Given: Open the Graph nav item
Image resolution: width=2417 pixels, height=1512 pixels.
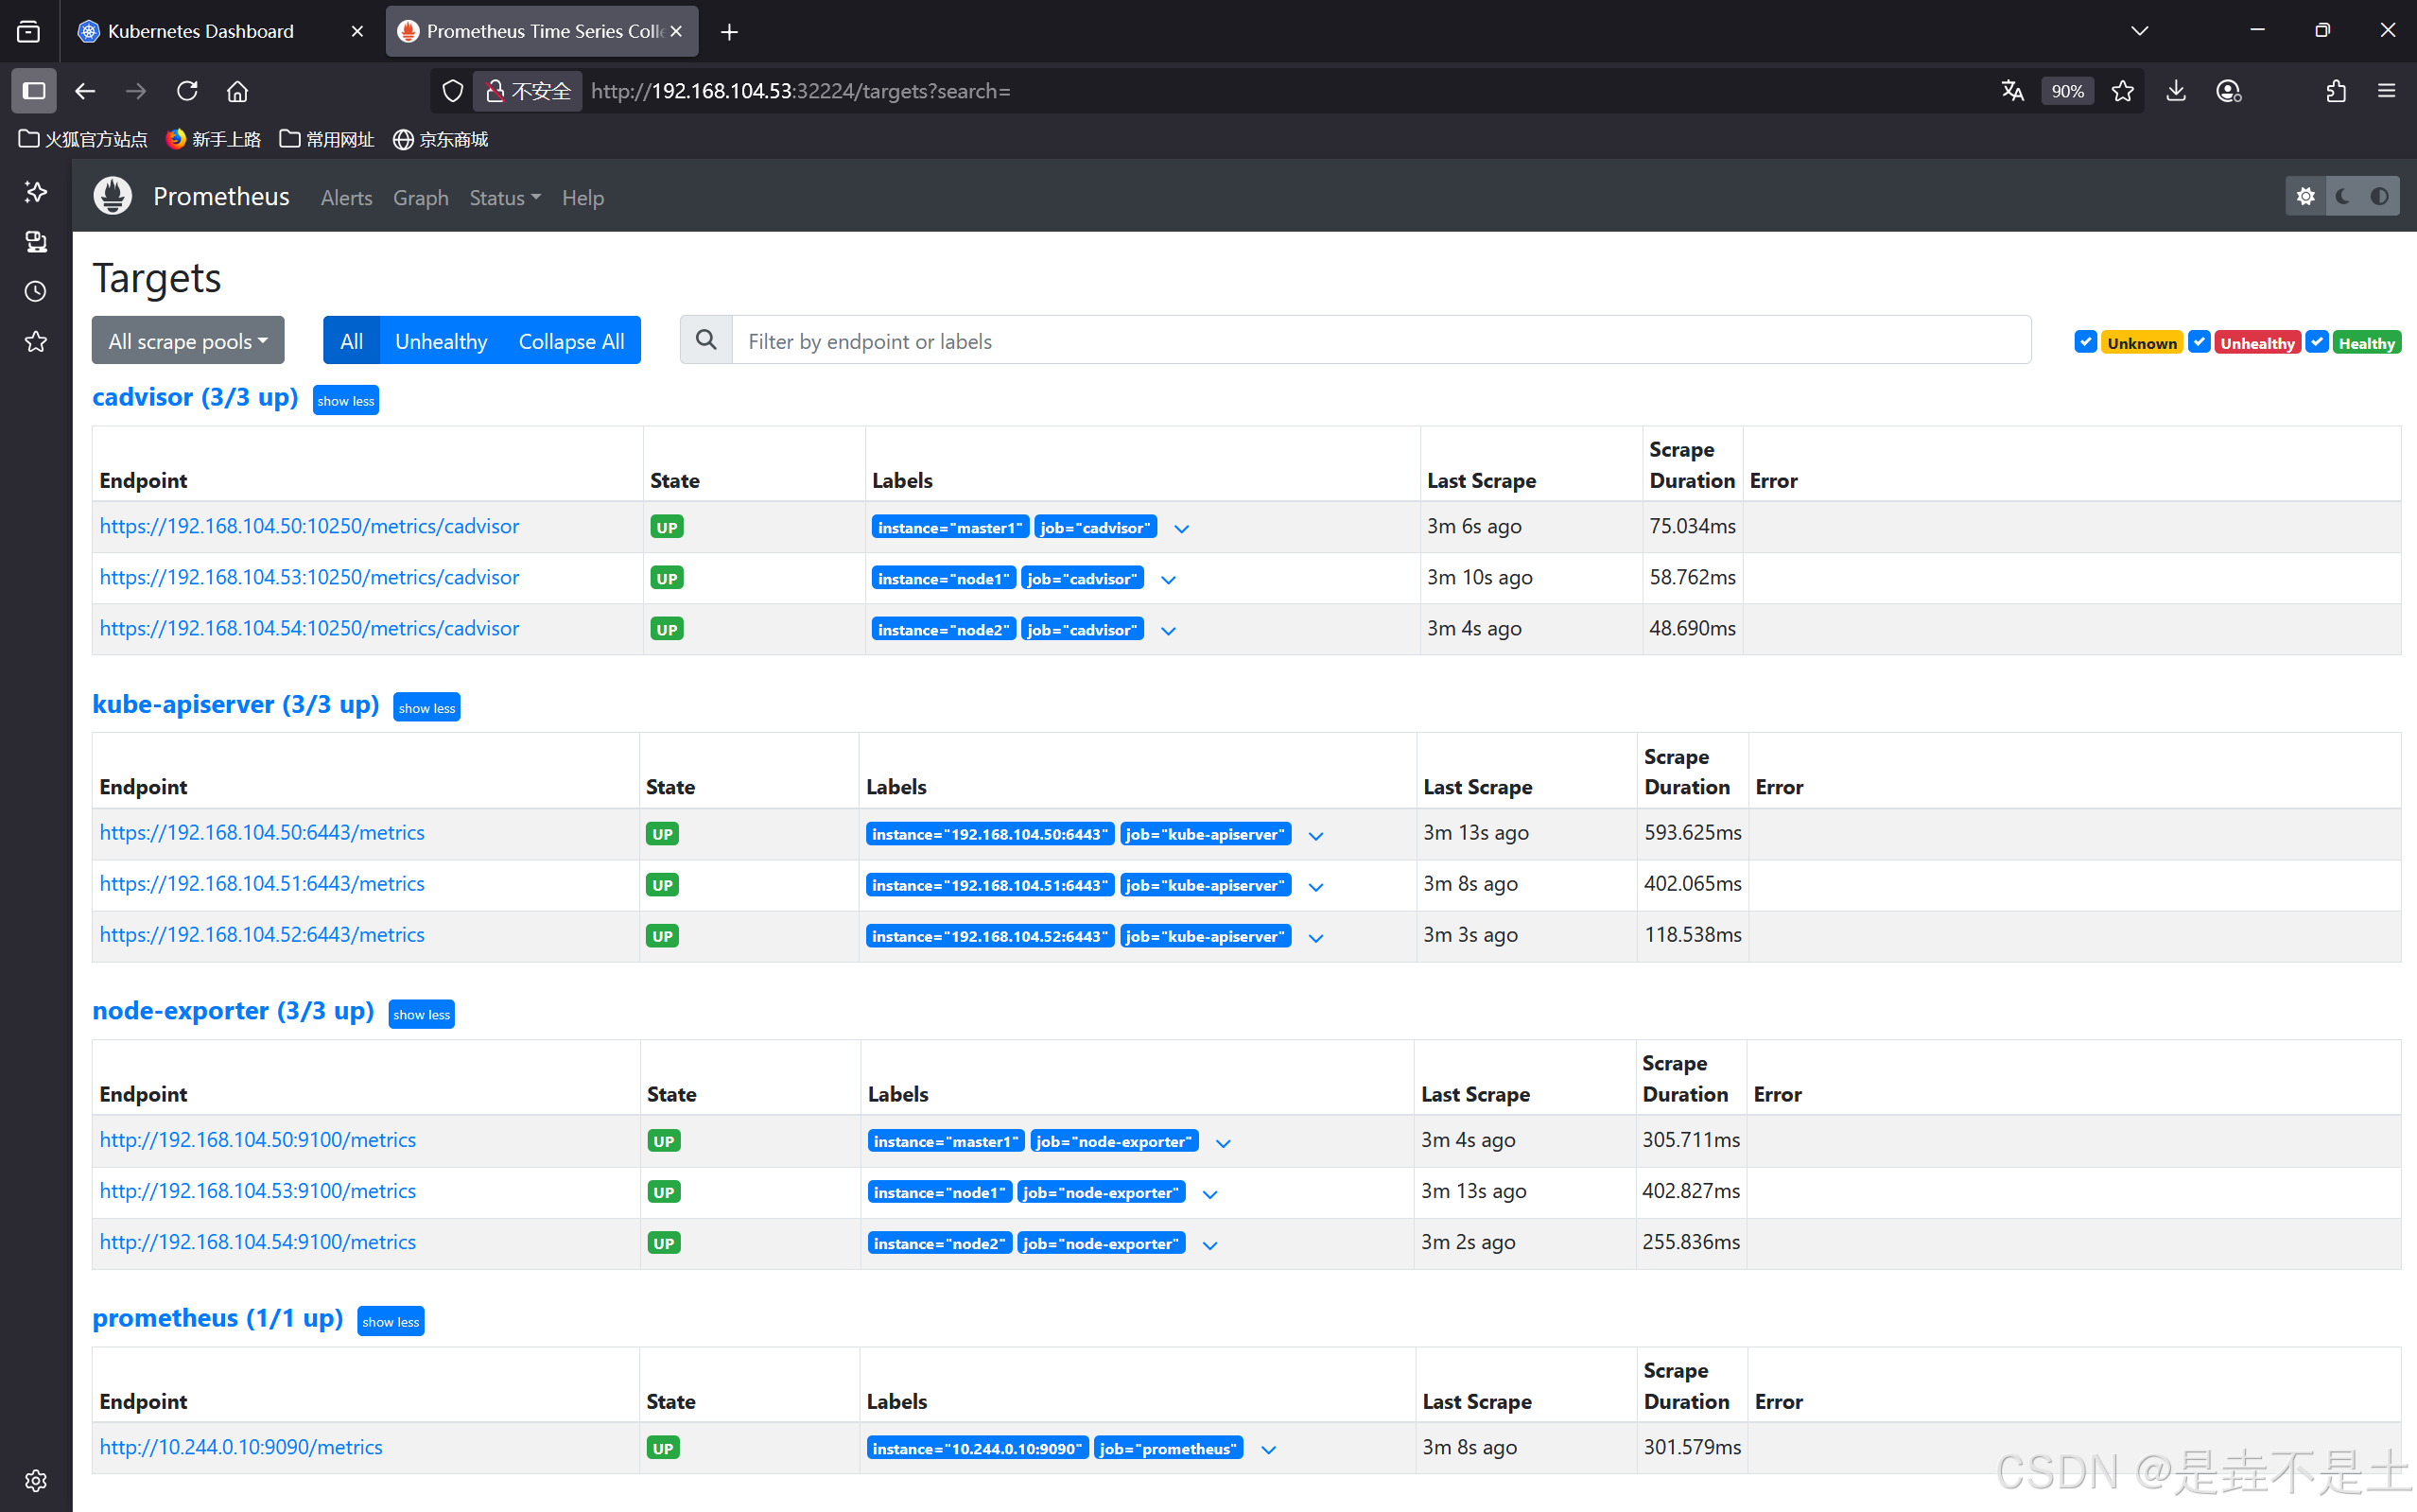Looking at the screenshot, I should coord(420,197).
